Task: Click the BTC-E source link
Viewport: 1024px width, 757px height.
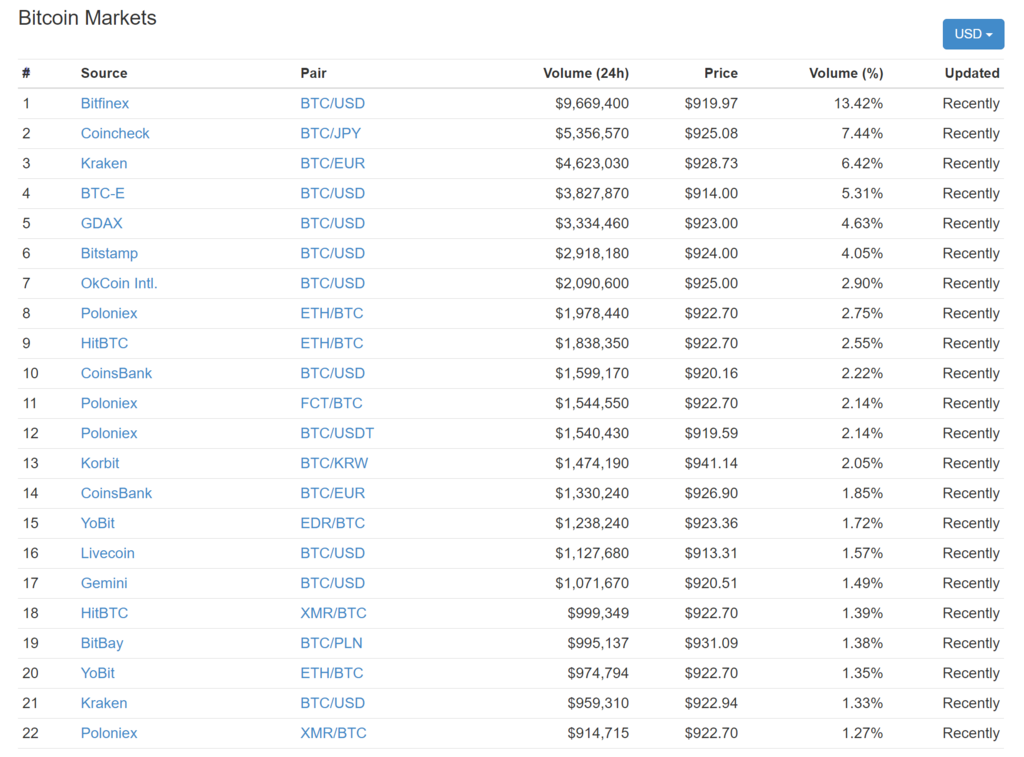Action: pyautogui.click(x=103, y=193)
